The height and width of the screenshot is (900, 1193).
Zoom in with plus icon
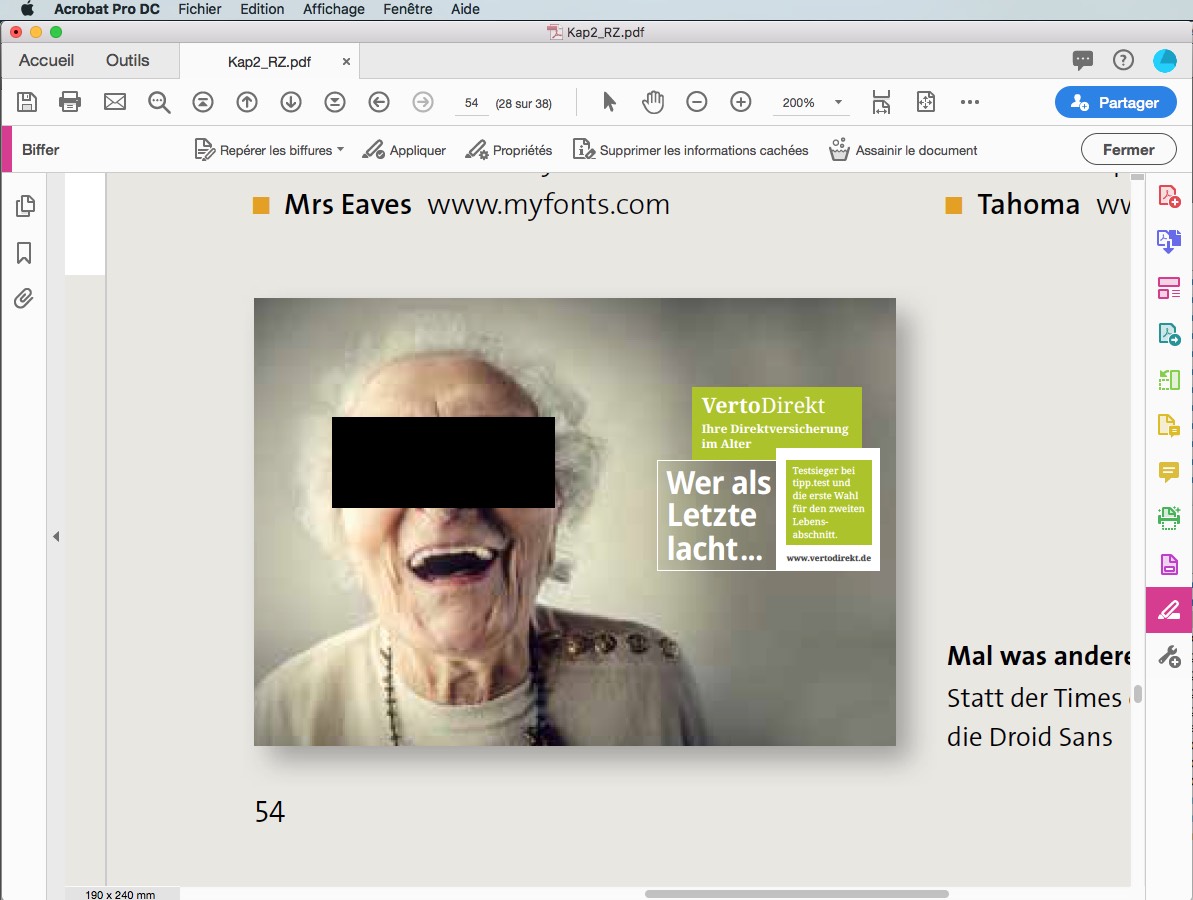(x=741, y=102)
